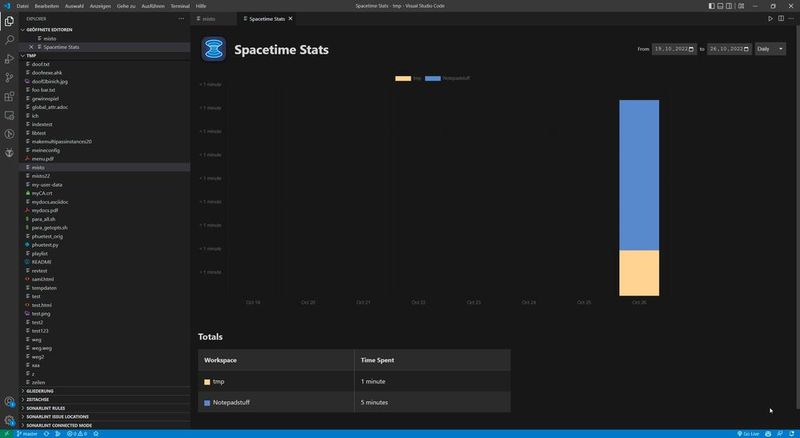This screenshot has height=438, width=800.
Task: Click the Go Live status button
Action: (x=748, y=434)
